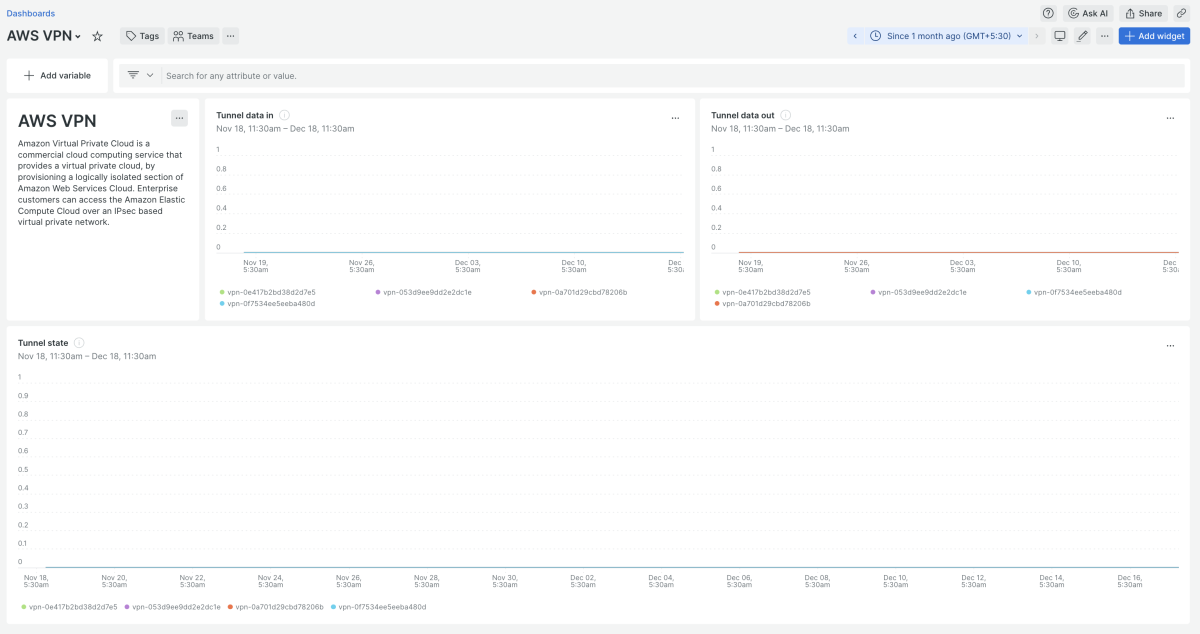Open Tunnel data in widget options menu
This screenshot has width=1200, height=634.
coord(675,118)
